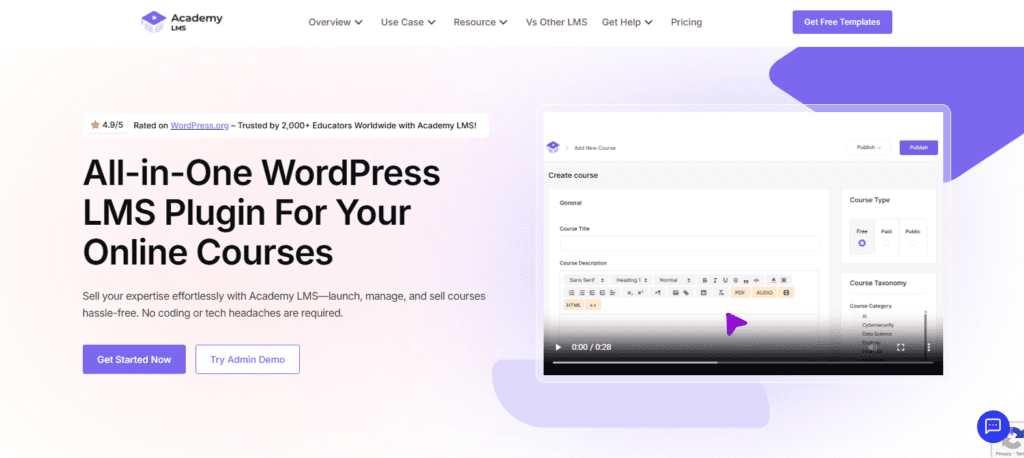The width and height of the screenshot is (1024, 458).
Task: Click the 4.9/5 rating text
Action: click(x=113, y=125)
